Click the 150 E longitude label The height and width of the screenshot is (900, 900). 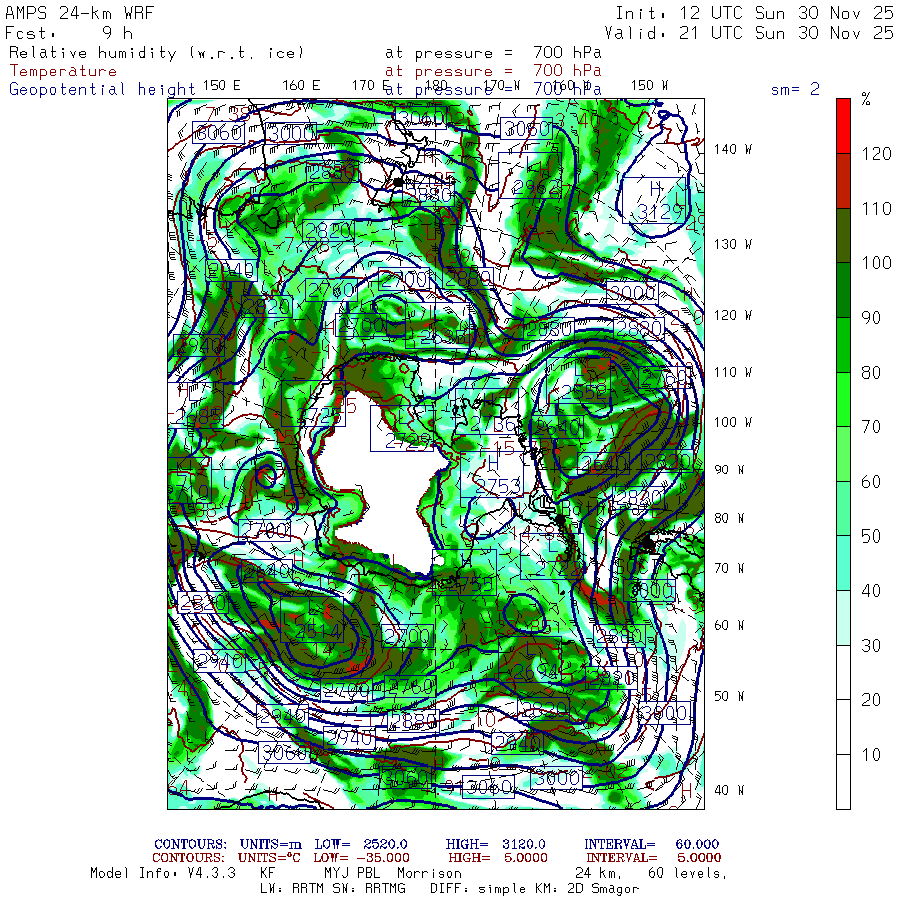[221, 85]
